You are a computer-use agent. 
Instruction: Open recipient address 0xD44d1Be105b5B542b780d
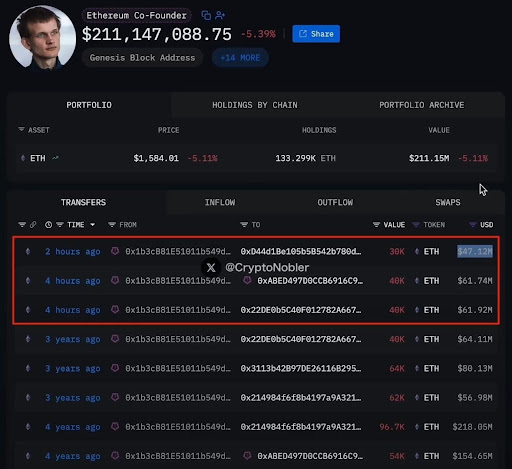pos(301,251)
